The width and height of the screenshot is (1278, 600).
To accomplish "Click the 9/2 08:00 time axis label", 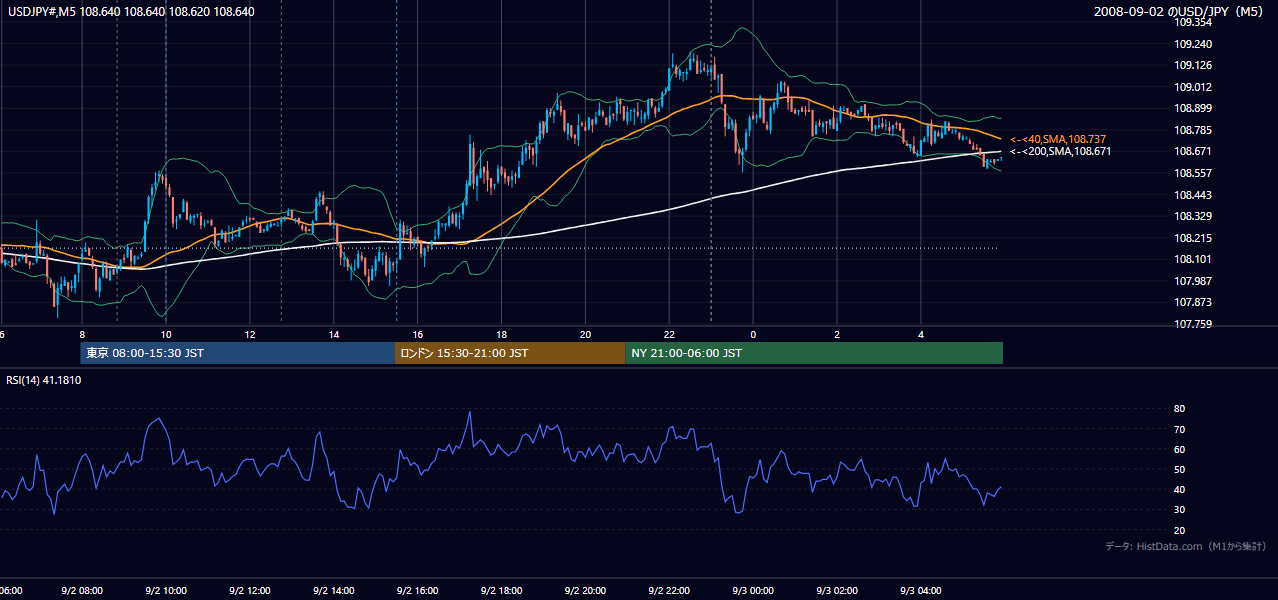I will [82, 591].
